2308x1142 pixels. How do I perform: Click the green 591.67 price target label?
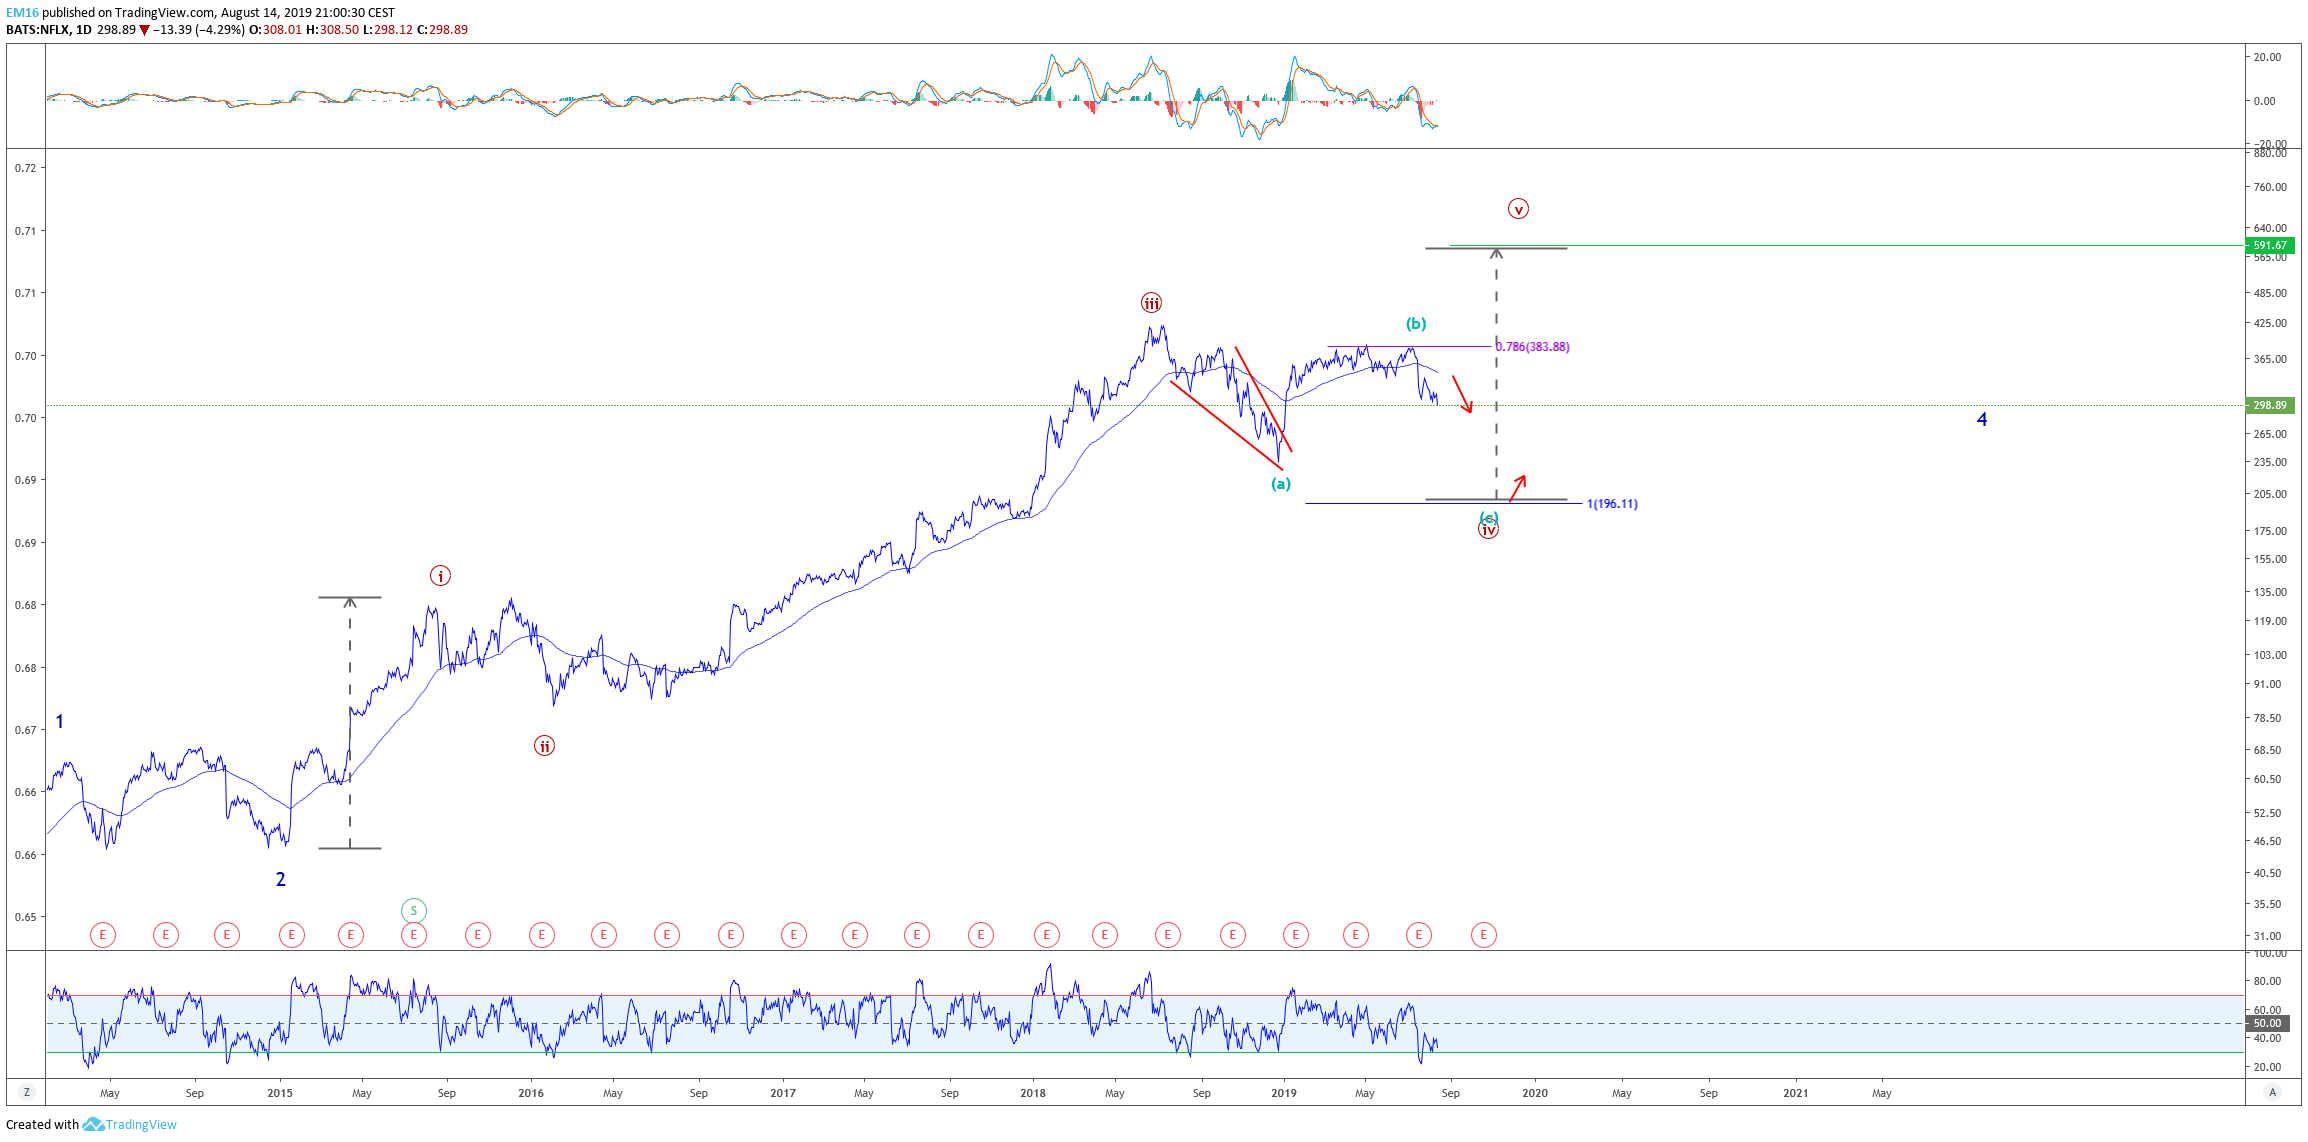[2270, 245]
